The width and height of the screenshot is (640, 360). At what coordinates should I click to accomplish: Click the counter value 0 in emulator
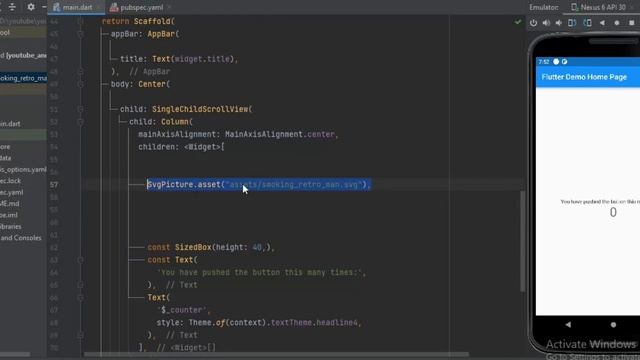click(613, 212)
